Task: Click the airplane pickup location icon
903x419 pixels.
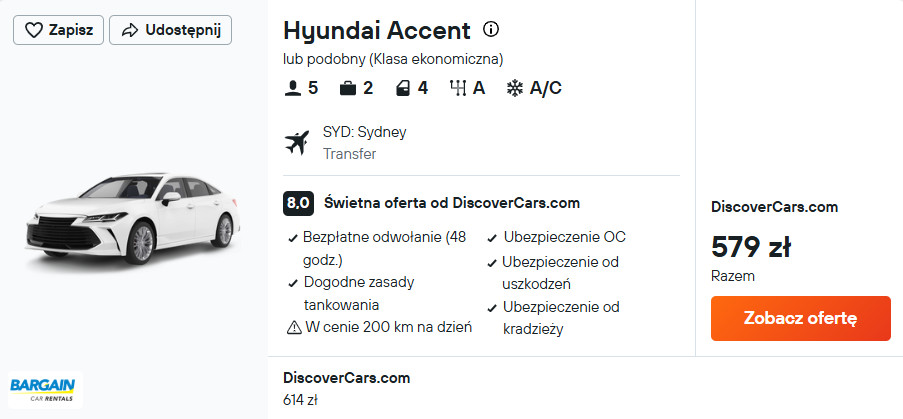Action: point(297,143)
